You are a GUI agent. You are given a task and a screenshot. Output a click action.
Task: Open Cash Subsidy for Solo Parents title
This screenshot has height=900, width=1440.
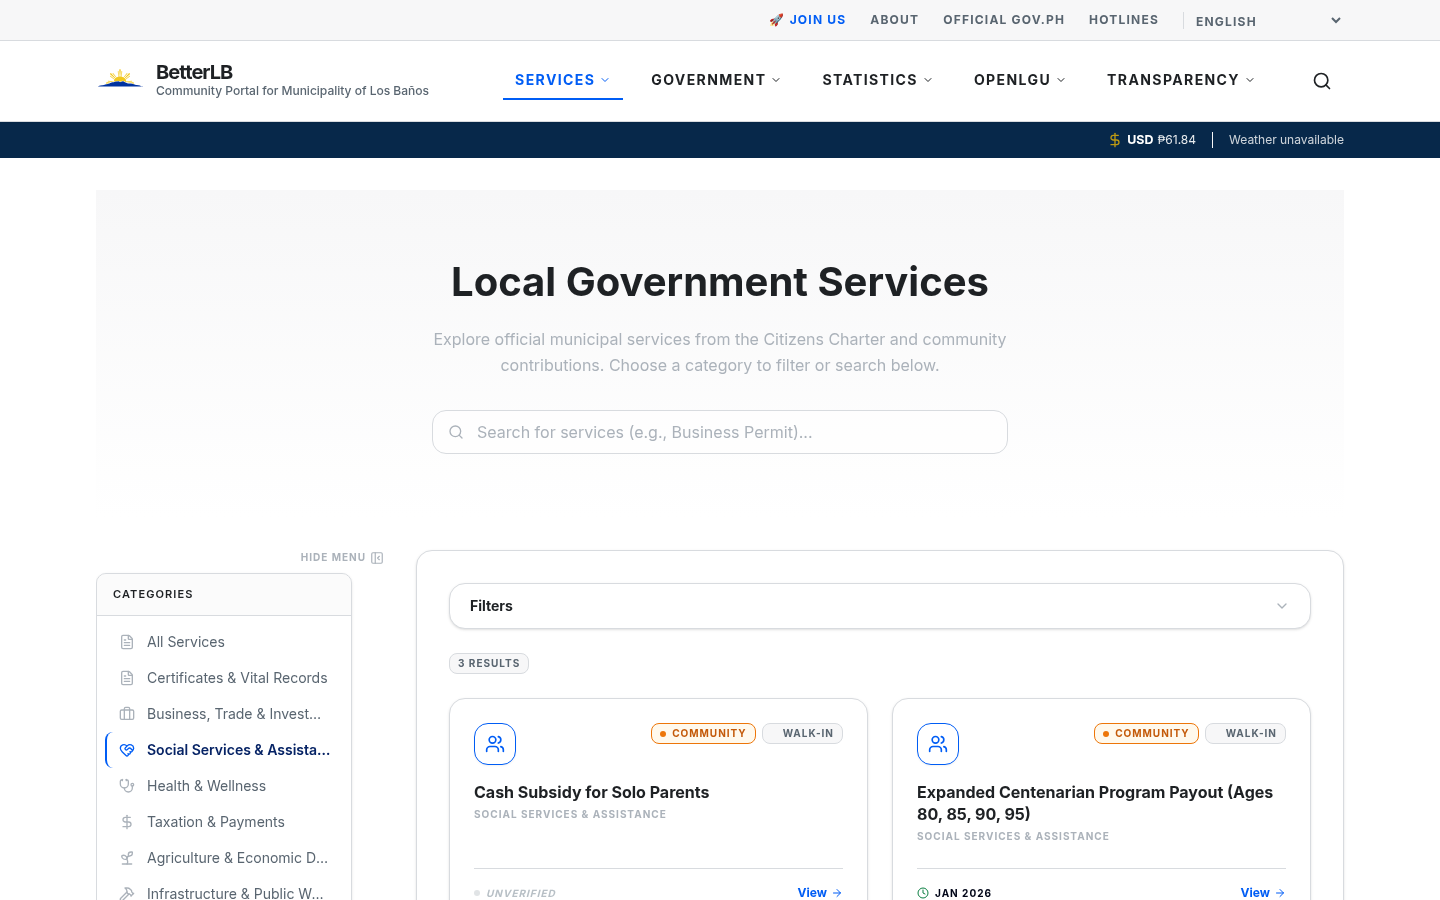click(x=591, y=792)
